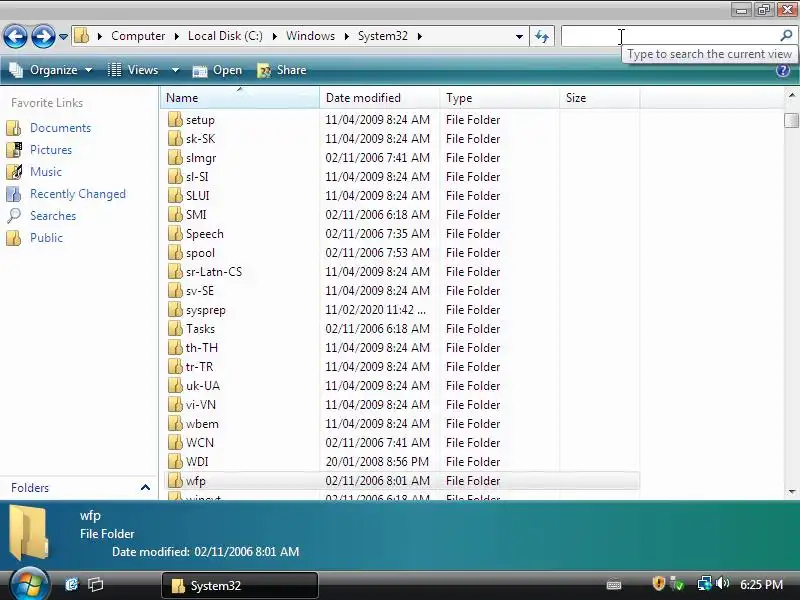Select the sr-Latn-CS folder icon
This screenshot has width=800, height=600.
point(175,271)
